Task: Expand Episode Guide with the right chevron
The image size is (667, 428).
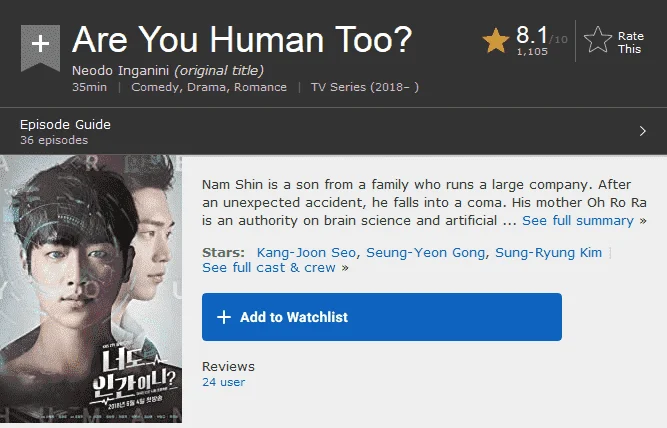Action: point(643,131)
